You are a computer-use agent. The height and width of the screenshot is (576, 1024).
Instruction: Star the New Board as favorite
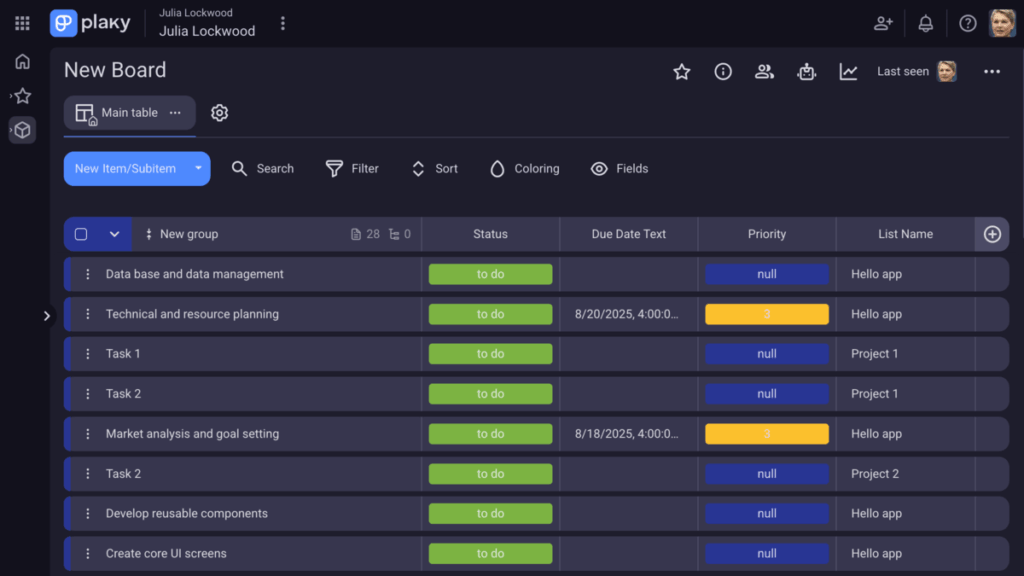681,71
